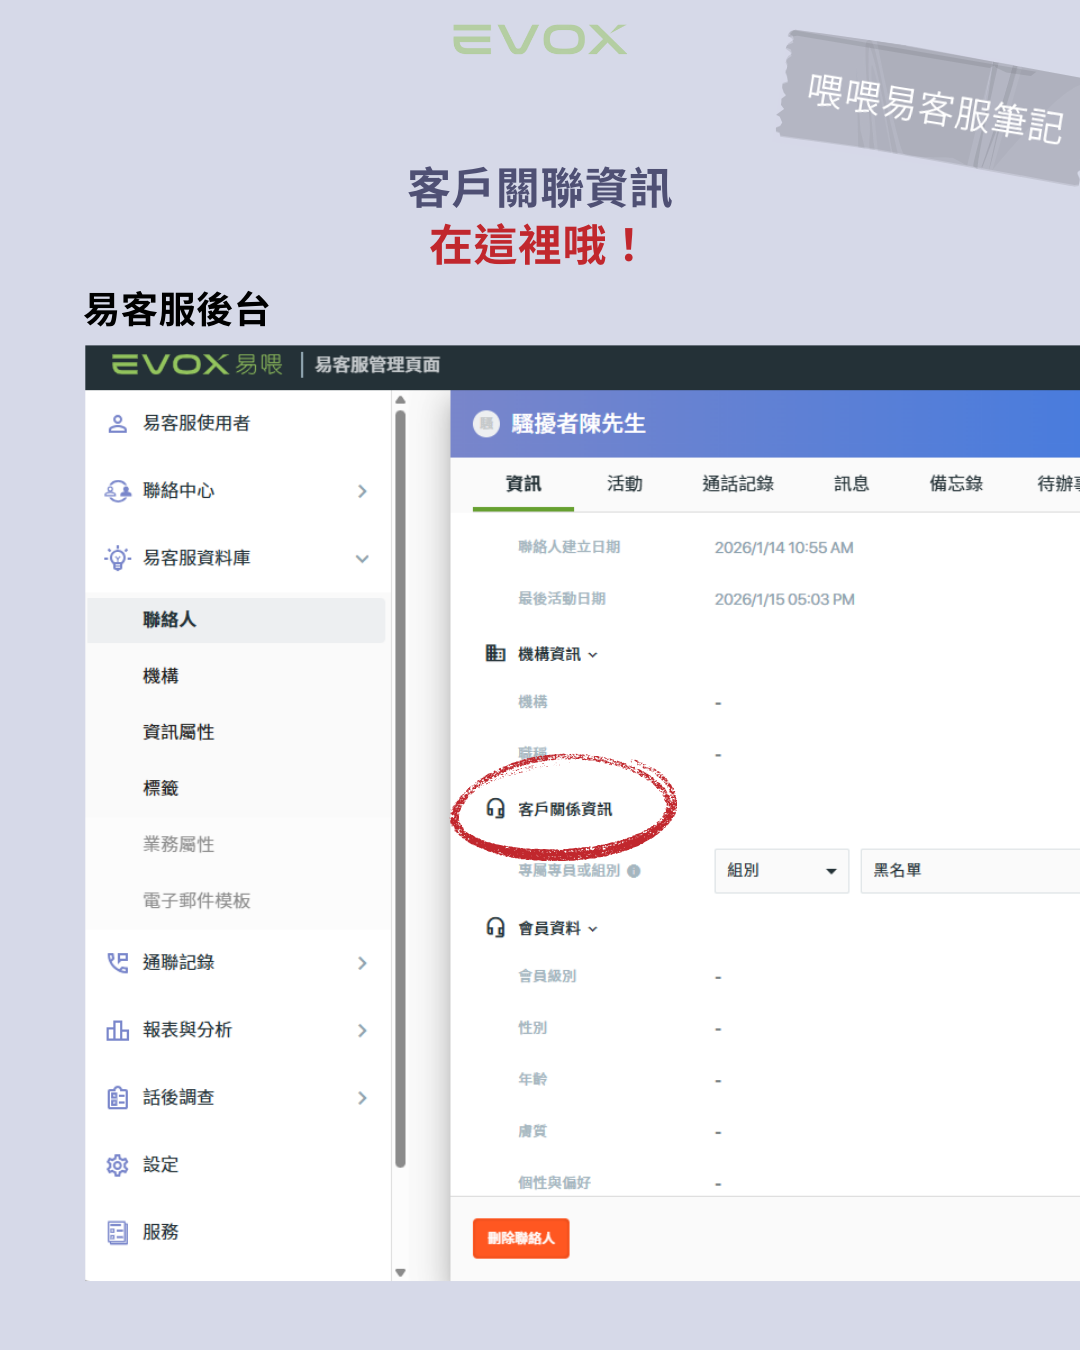The image size is (1080, 1350).
Task: Switch to the 訊息 tab
Action: tap(851, 484)
